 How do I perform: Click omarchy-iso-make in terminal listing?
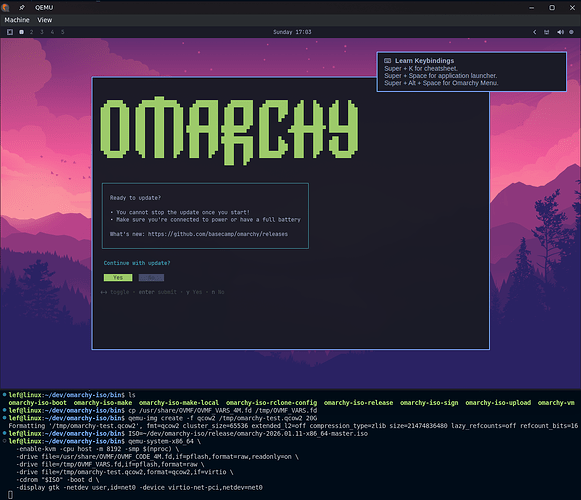click(103, 403)
